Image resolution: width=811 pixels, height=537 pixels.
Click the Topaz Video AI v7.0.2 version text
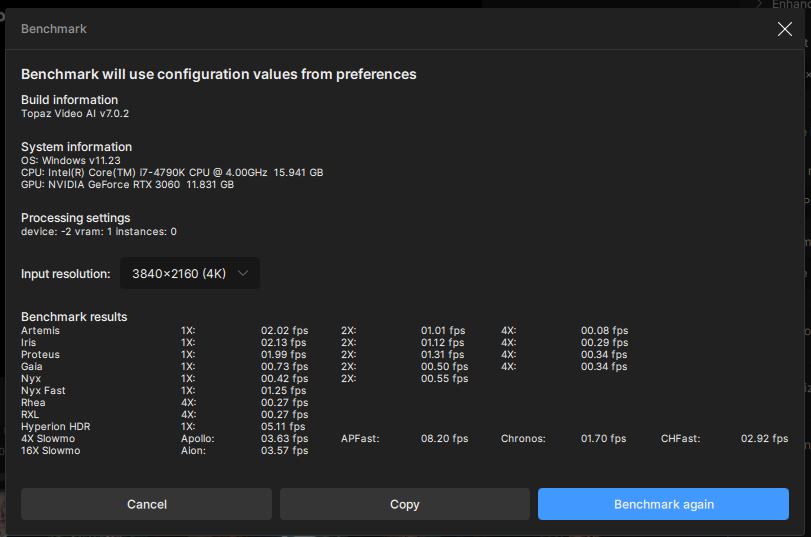click(x=75, y=114)
